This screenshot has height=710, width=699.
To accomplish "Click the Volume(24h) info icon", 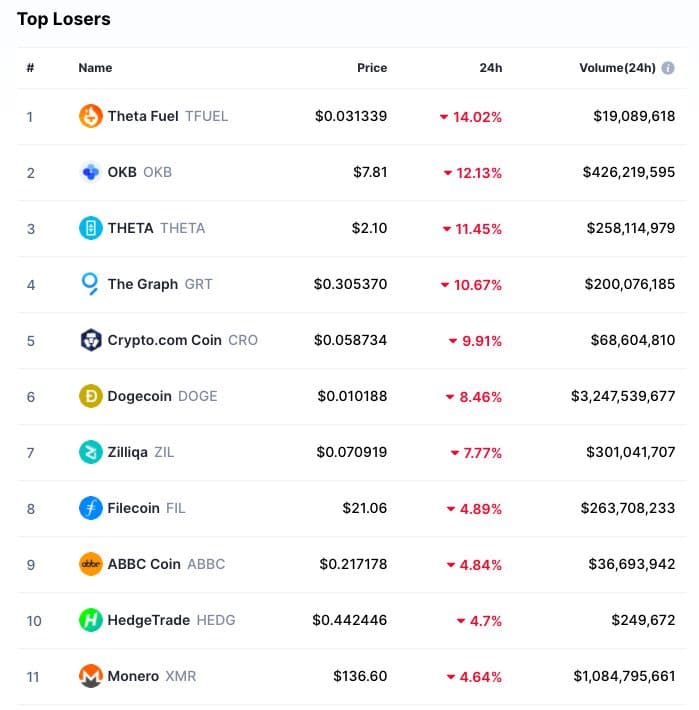I will point(668,68).
